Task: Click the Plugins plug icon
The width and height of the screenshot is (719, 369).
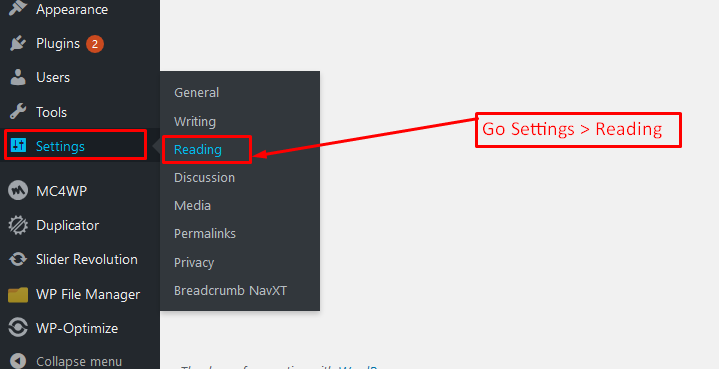Action: (x=18, y=44)
